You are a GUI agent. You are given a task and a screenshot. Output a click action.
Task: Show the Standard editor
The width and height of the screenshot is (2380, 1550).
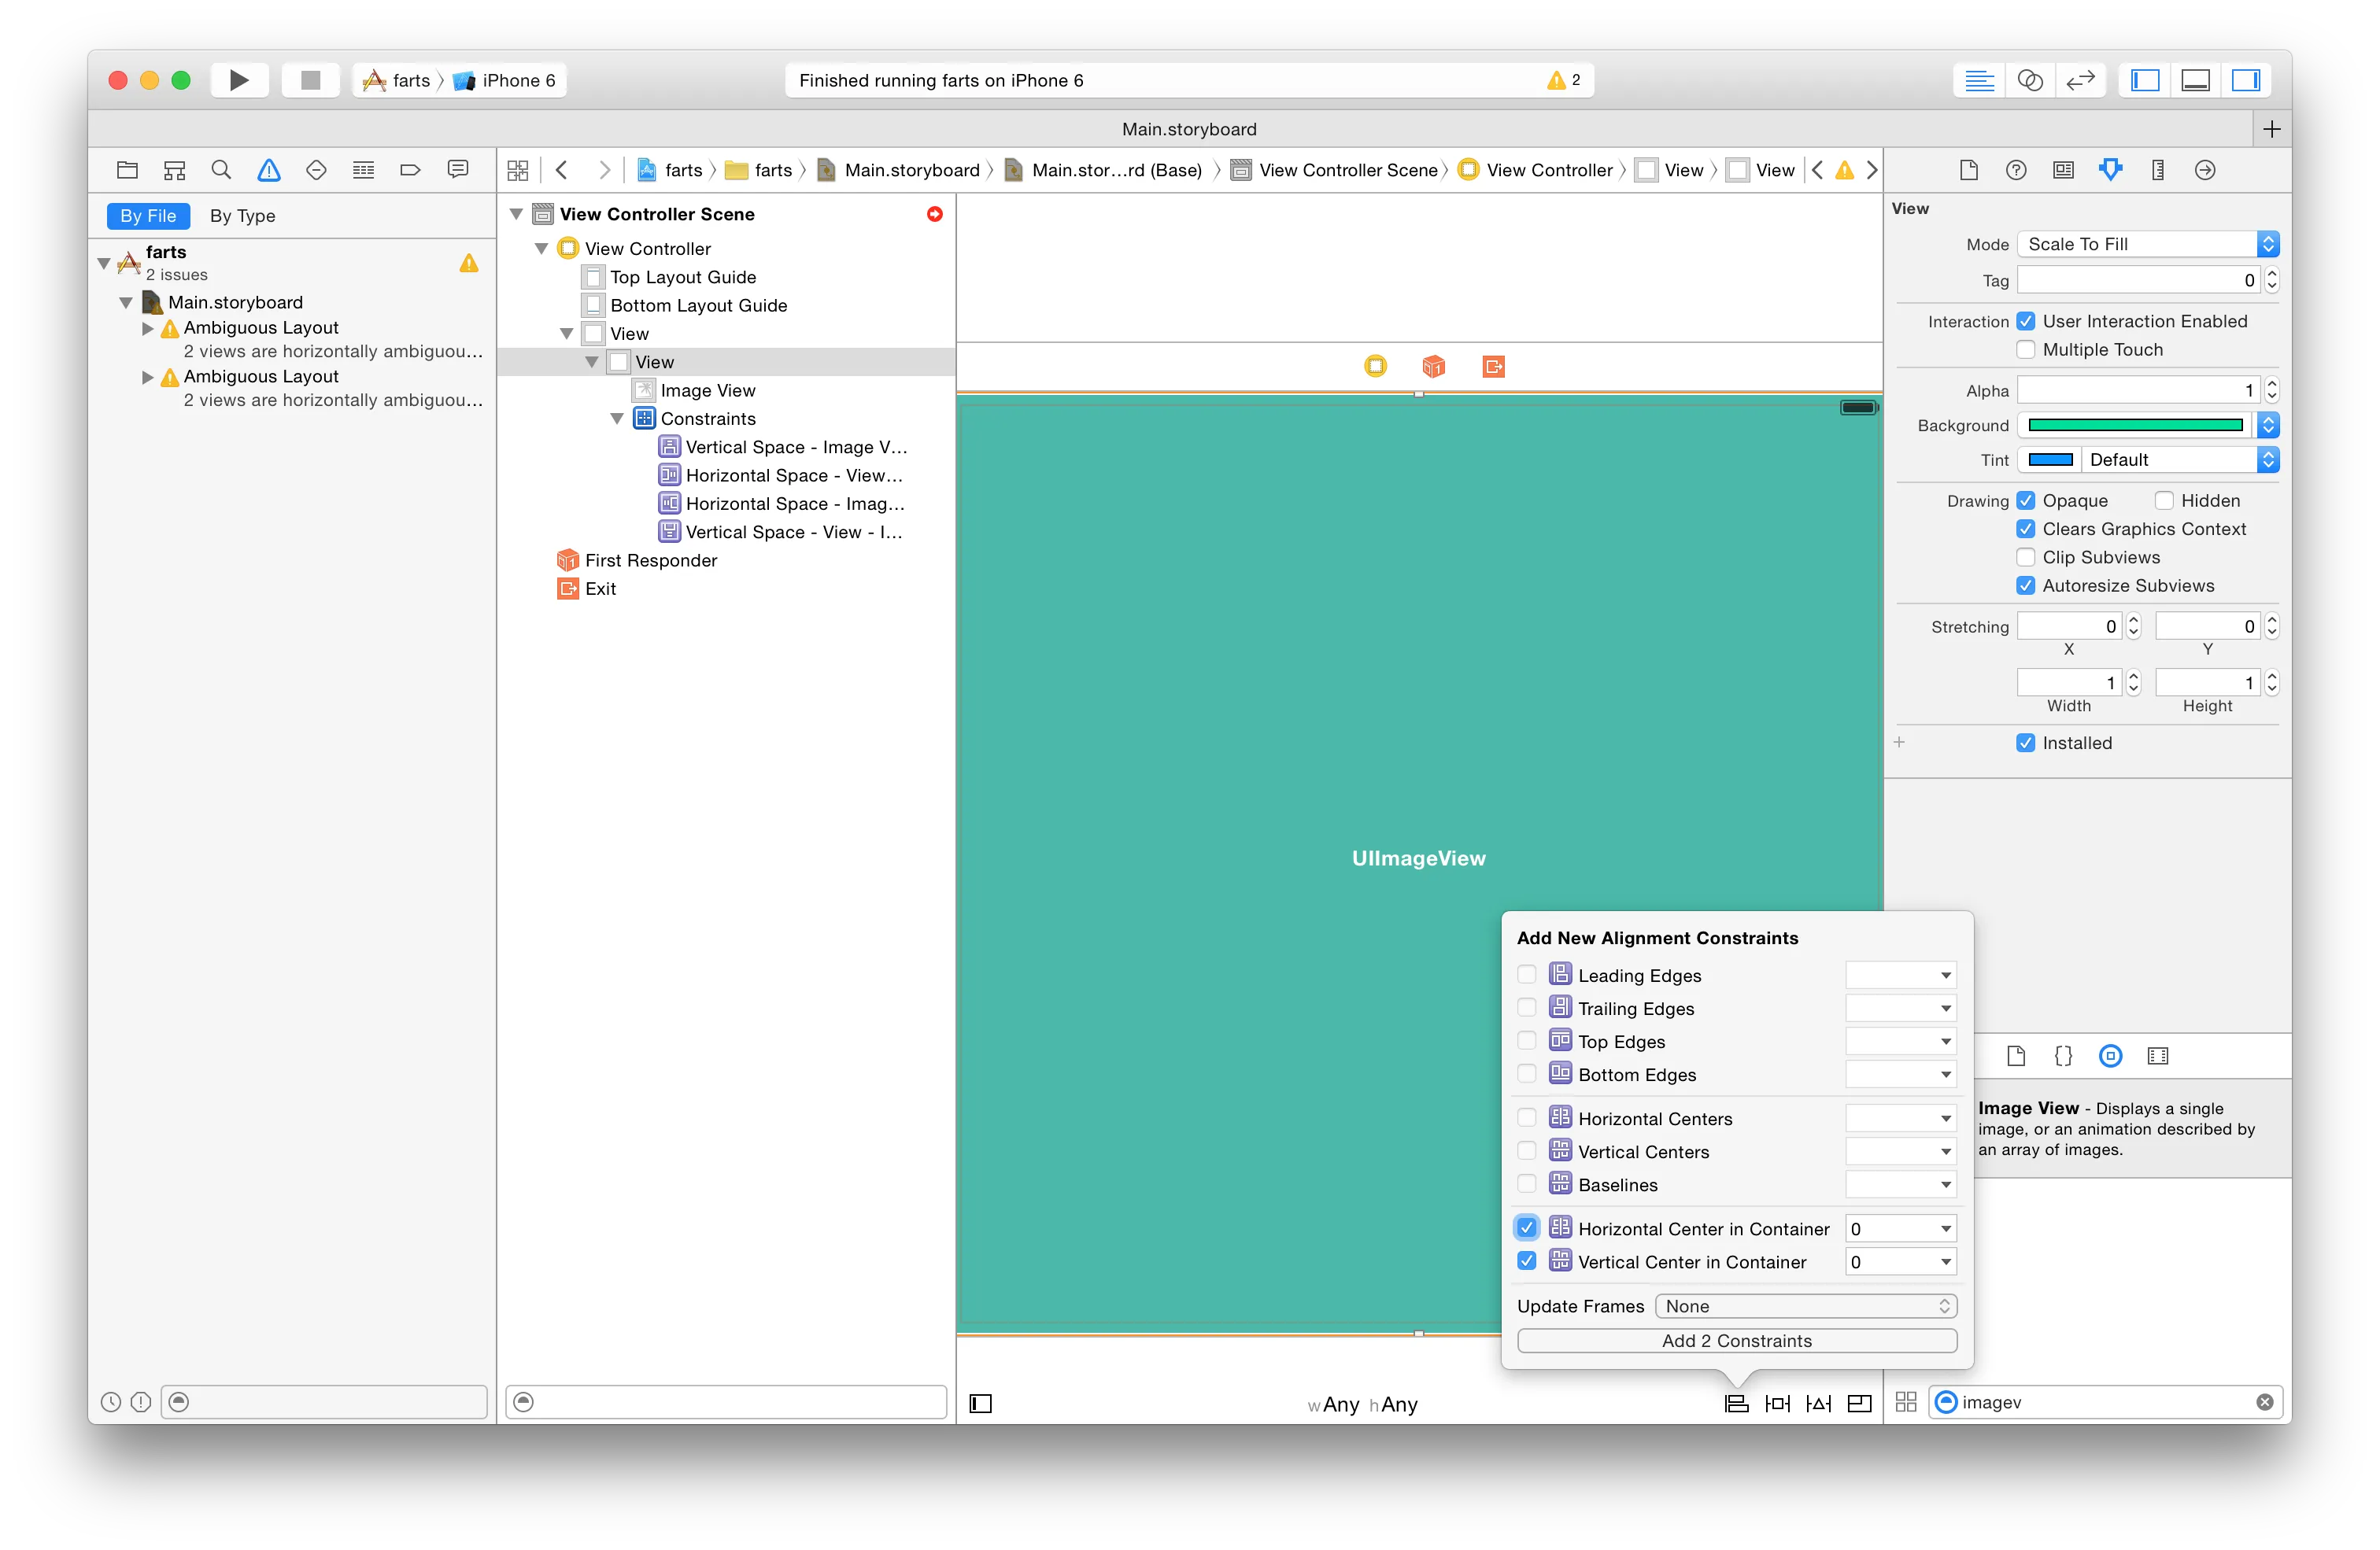pos(1979,80)
